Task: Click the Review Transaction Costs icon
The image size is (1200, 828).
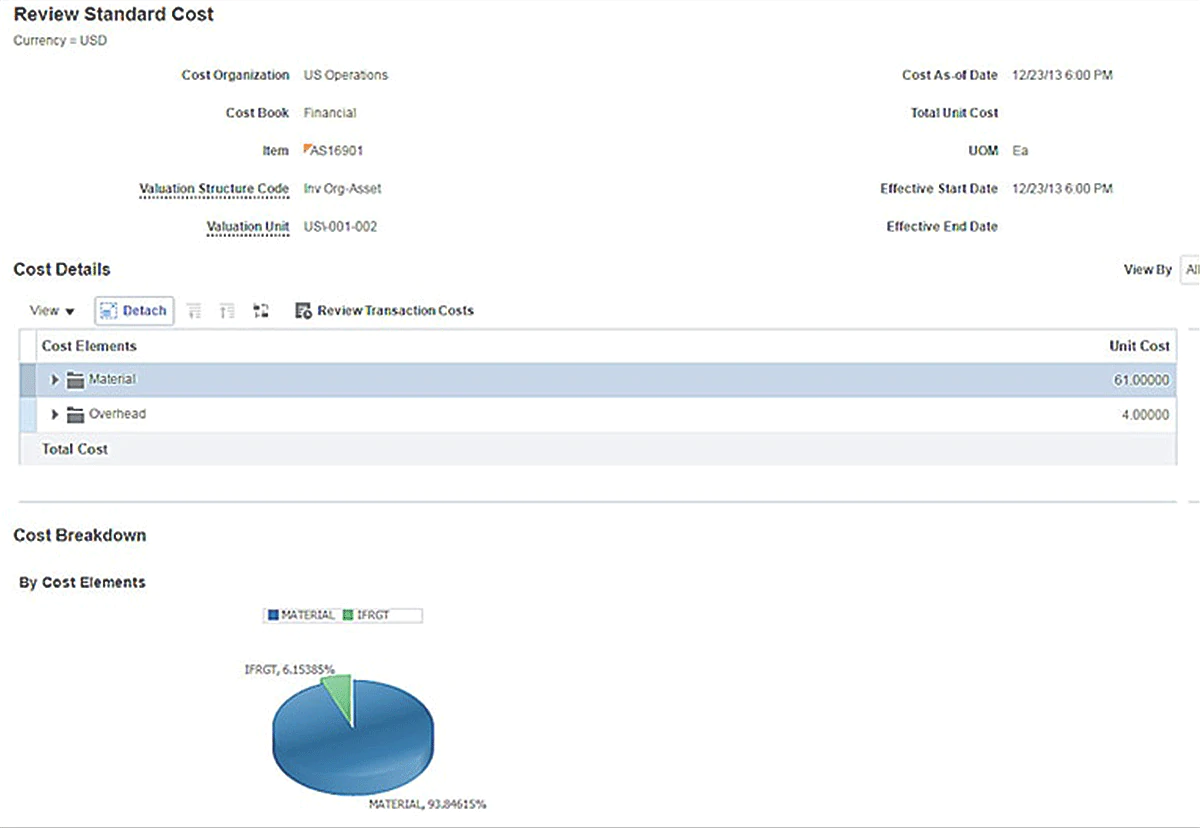Action: pyautogui.click(x=304, y=311)
